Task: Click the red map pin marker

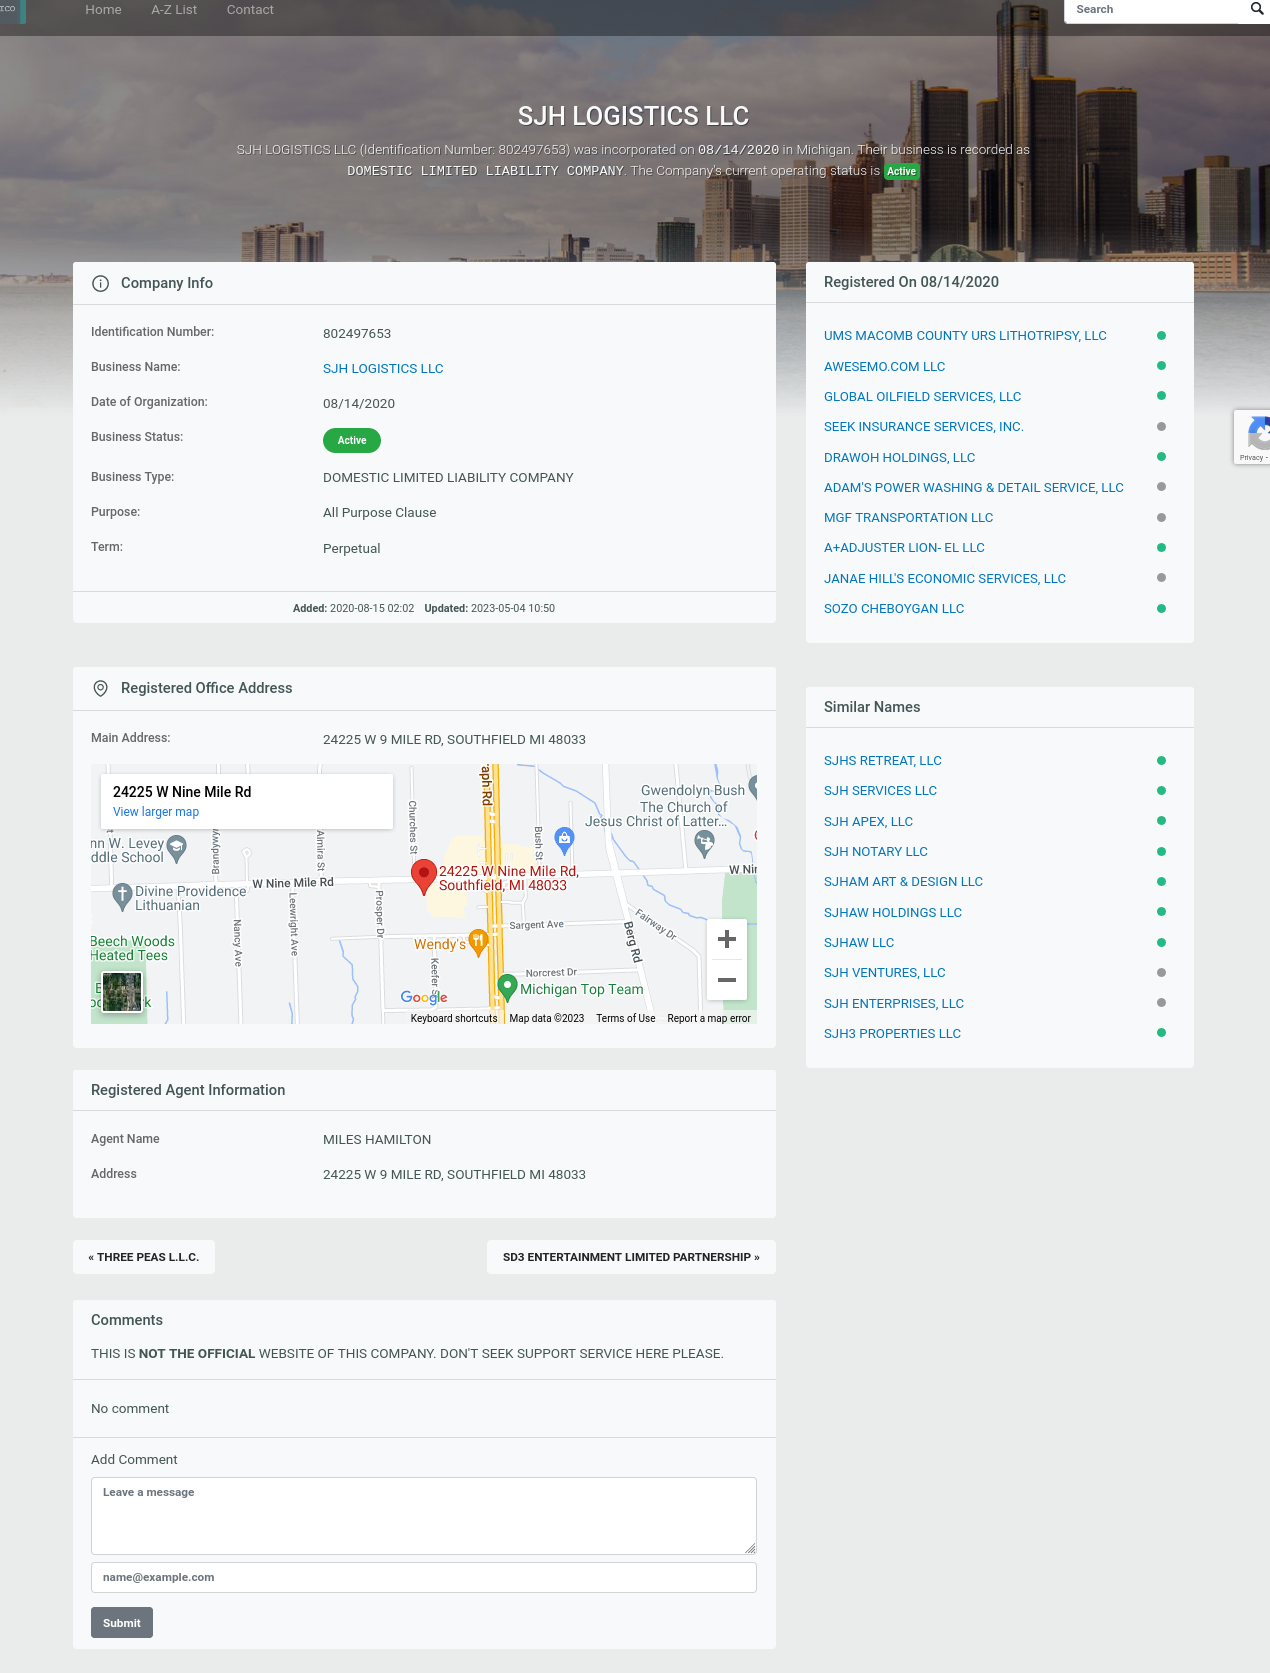Action: pos(424,876)
